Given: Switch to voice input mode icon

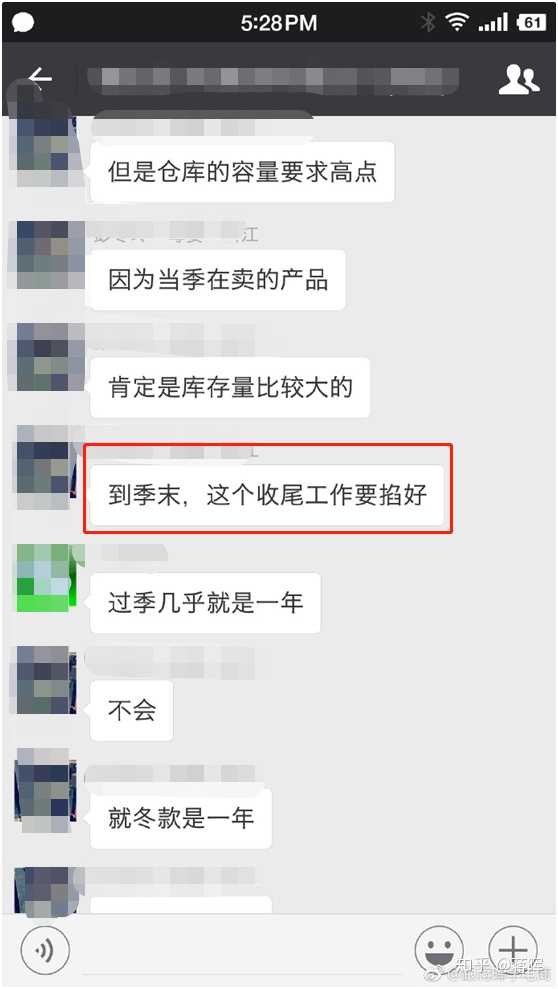Looking at the screenshot, I should (45, 949).
